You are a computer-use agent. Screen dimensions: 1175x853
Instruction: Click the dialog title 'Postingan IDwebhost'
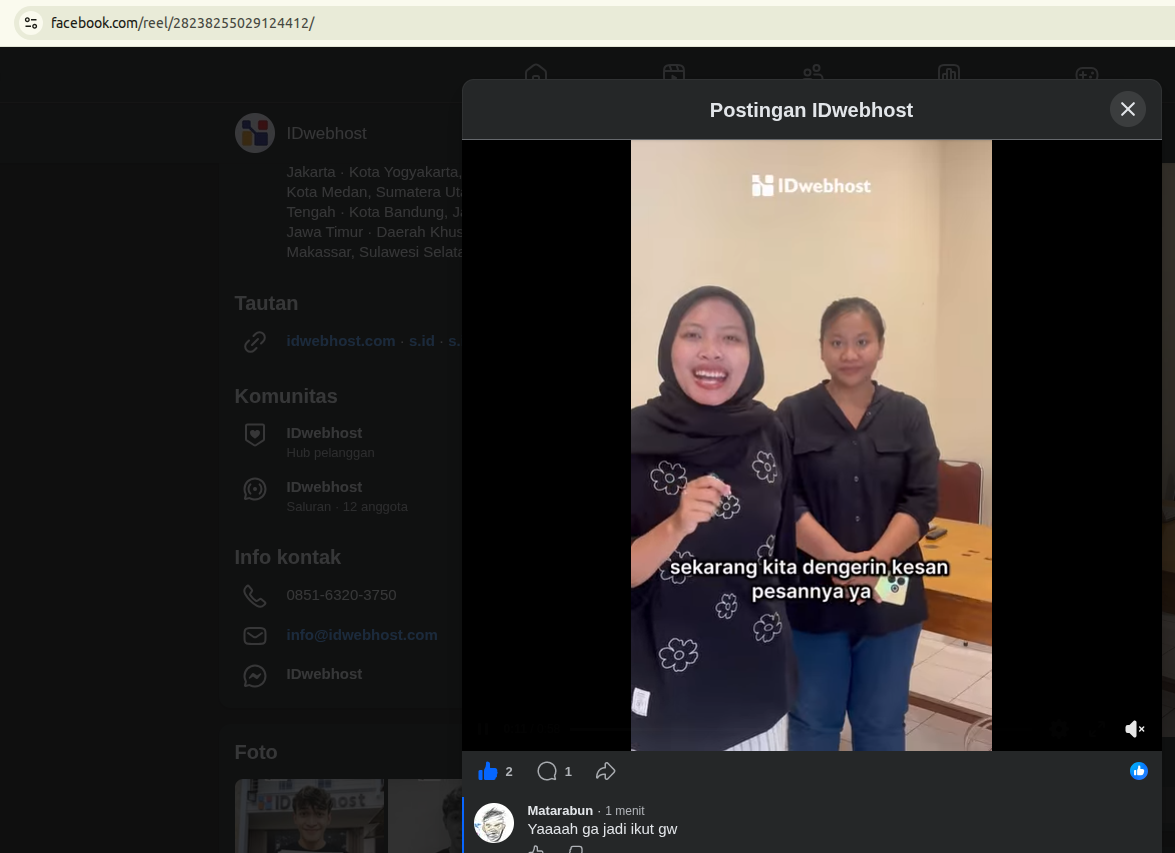coord(811,110)
